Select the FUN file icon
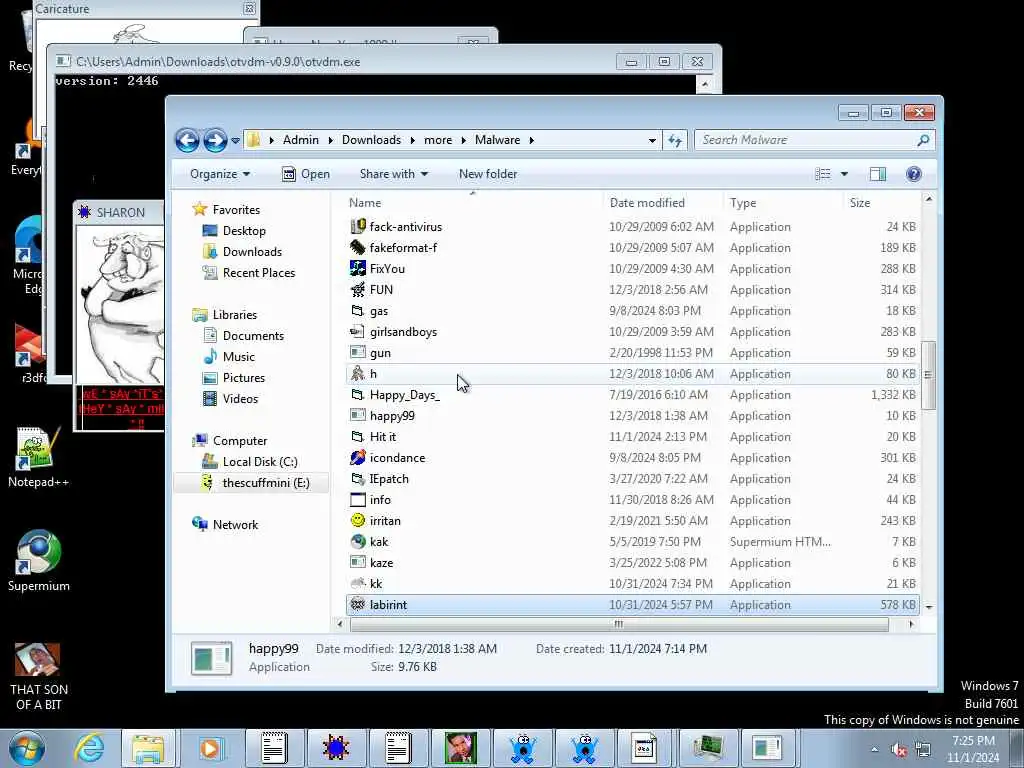The height and width of the screenshot is (768, 1024). (357, 289)
